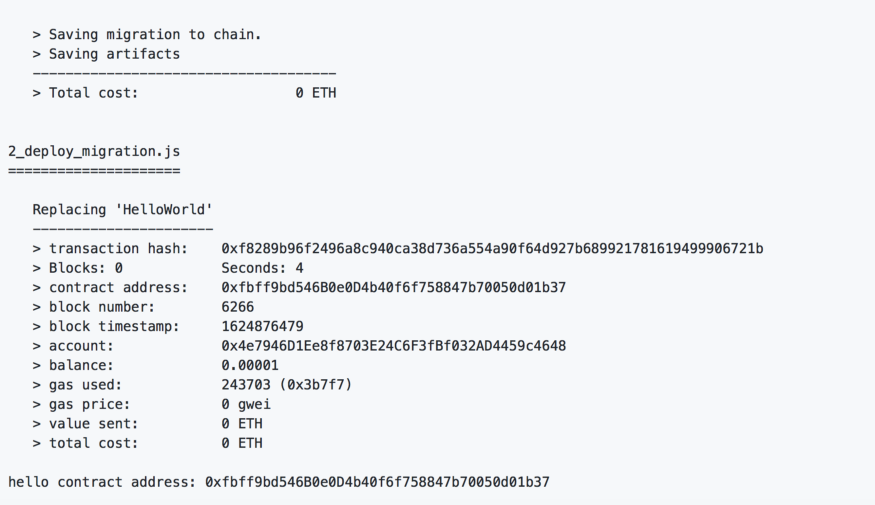
Task: Click the "Seconds: 4" text
Action: pyautogui.click(x=262, y=268)
